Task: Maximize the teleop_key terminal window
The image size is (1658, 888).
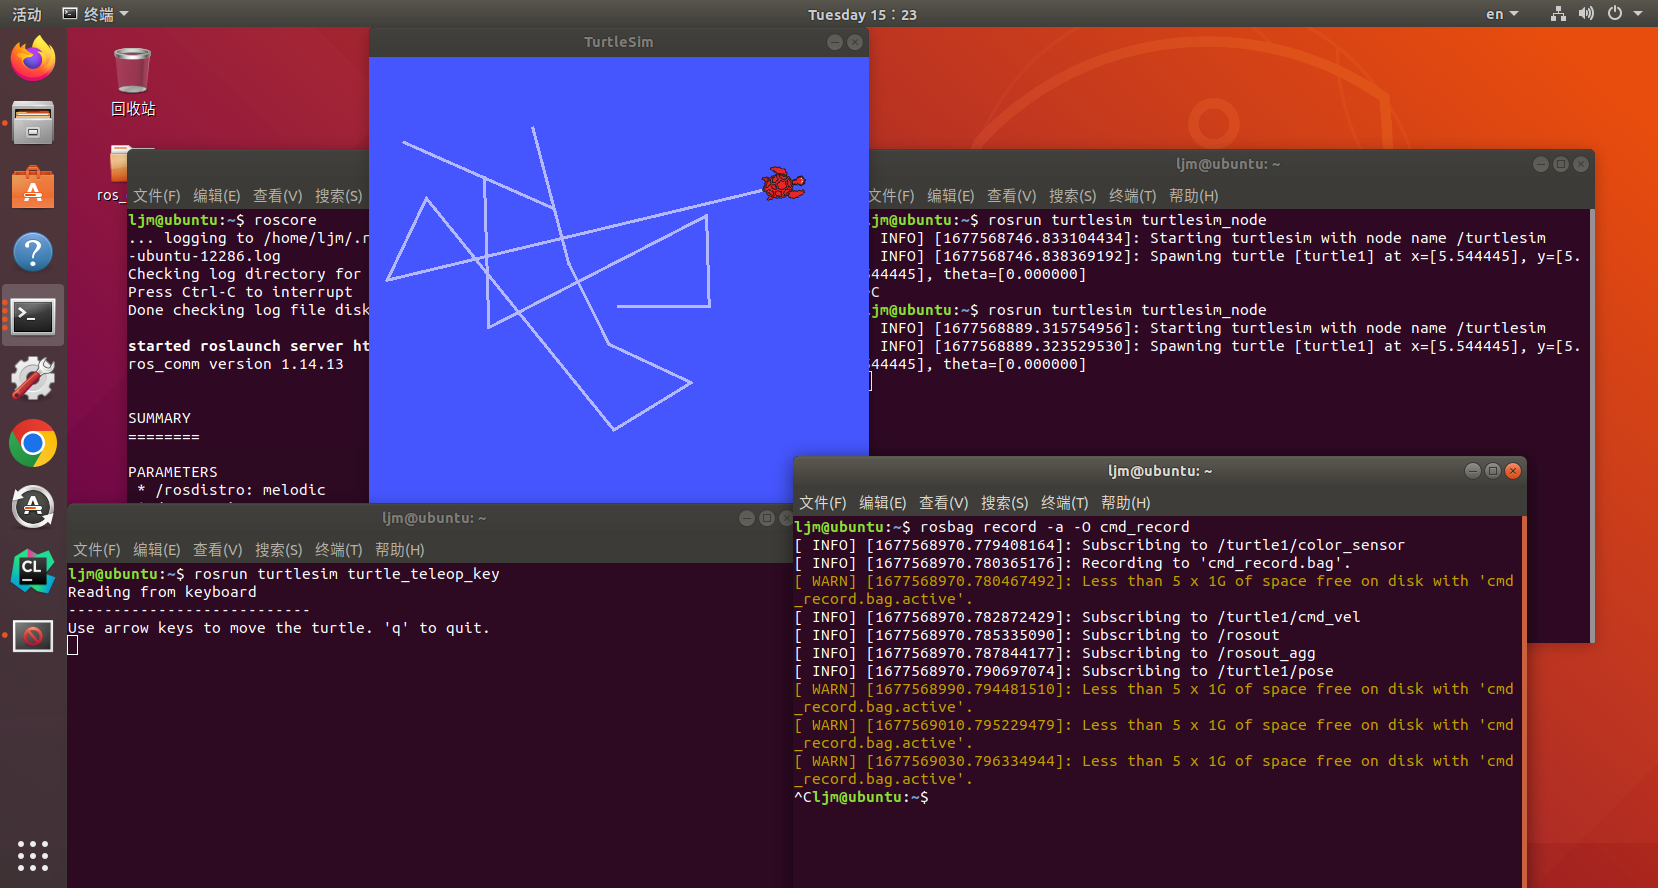Action: (x=767, y=518)
